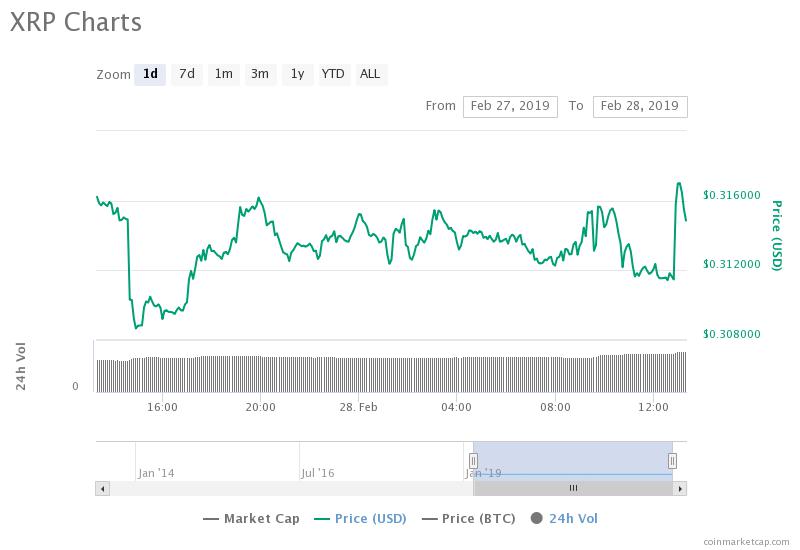Click the 16:00 time axis label
The width and height of the screenshot is (800, 550).
pyautogui.click(x=162, y=407)
